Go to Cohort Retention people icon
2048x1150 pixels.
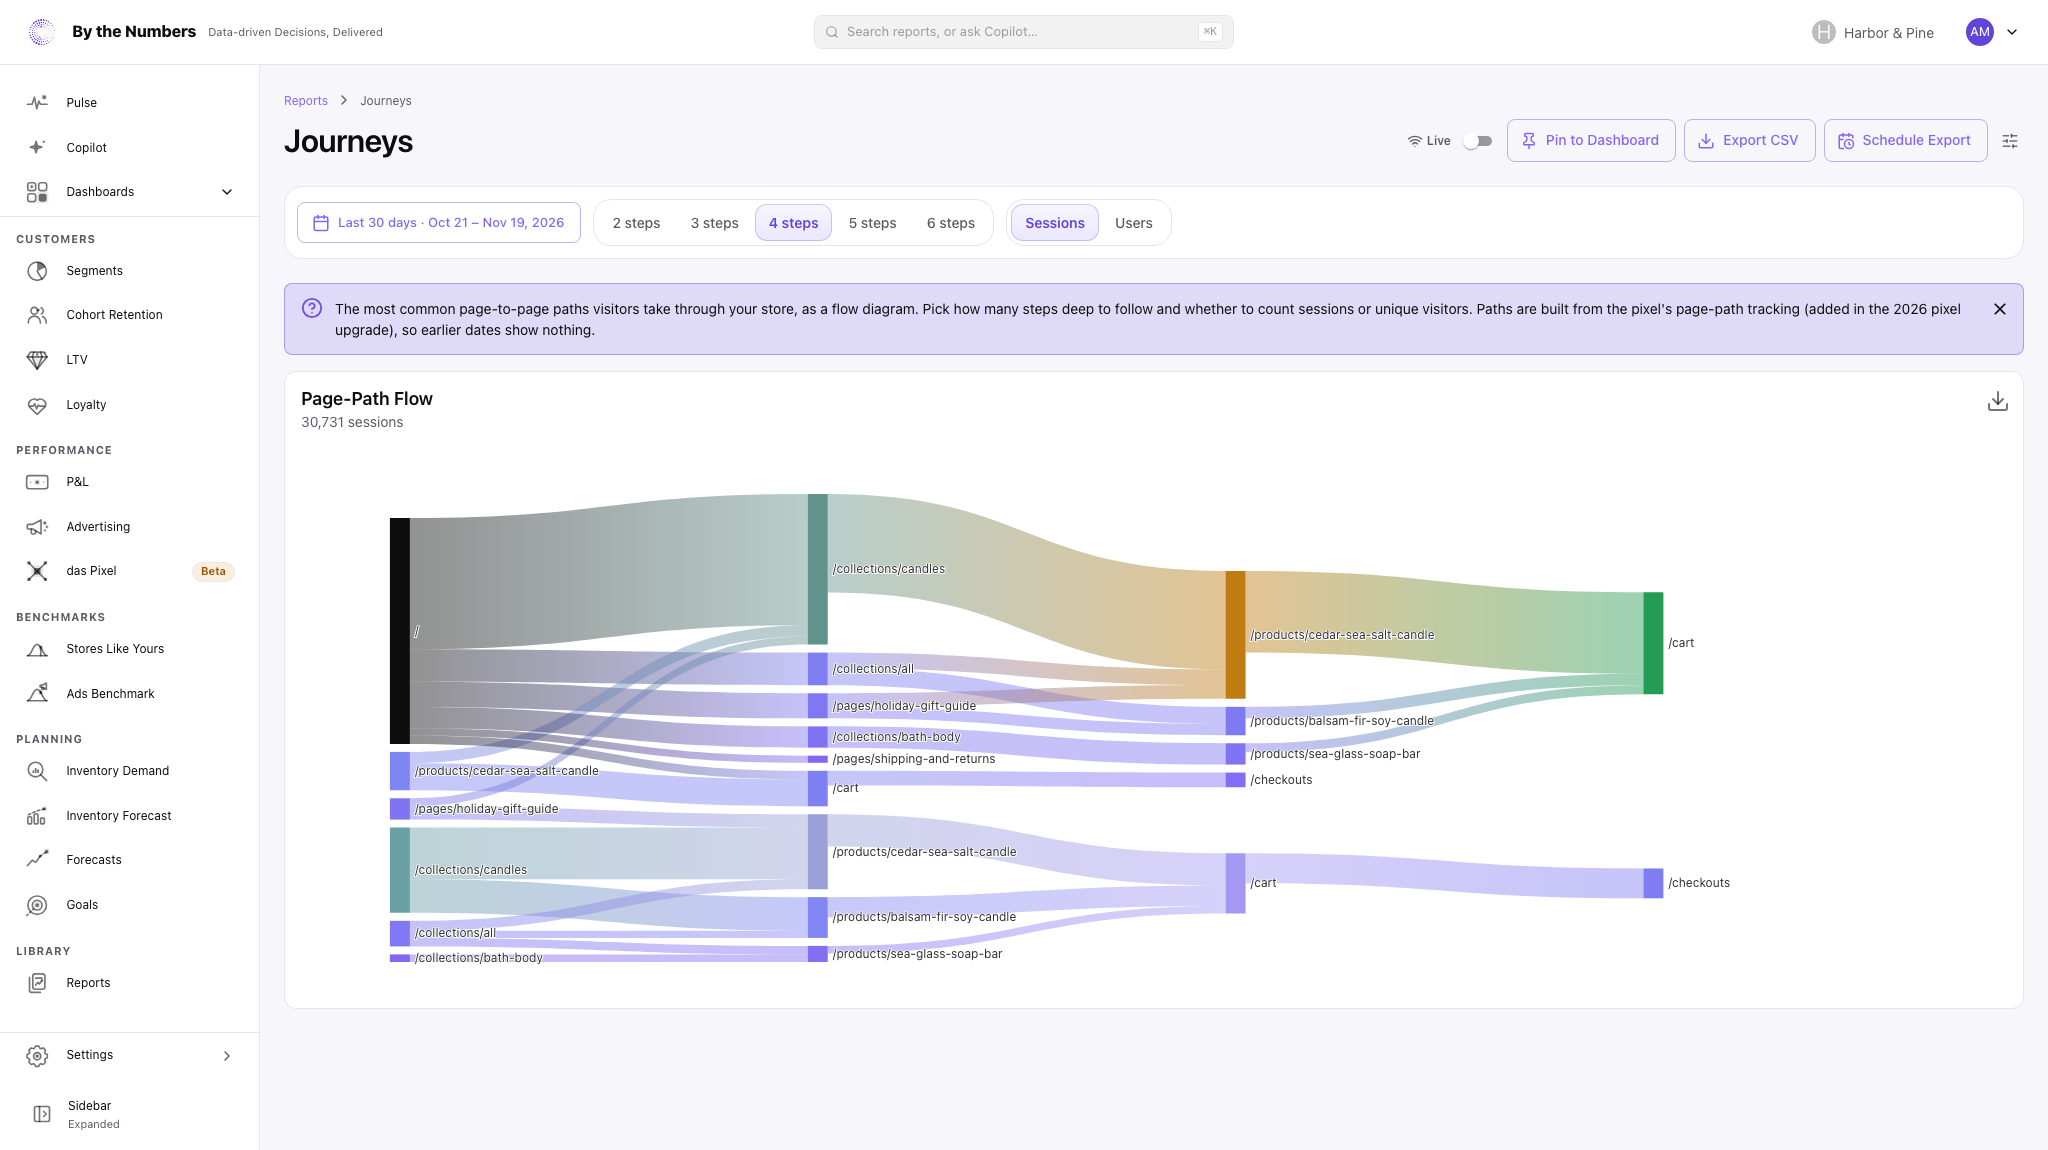coord(37,315)
